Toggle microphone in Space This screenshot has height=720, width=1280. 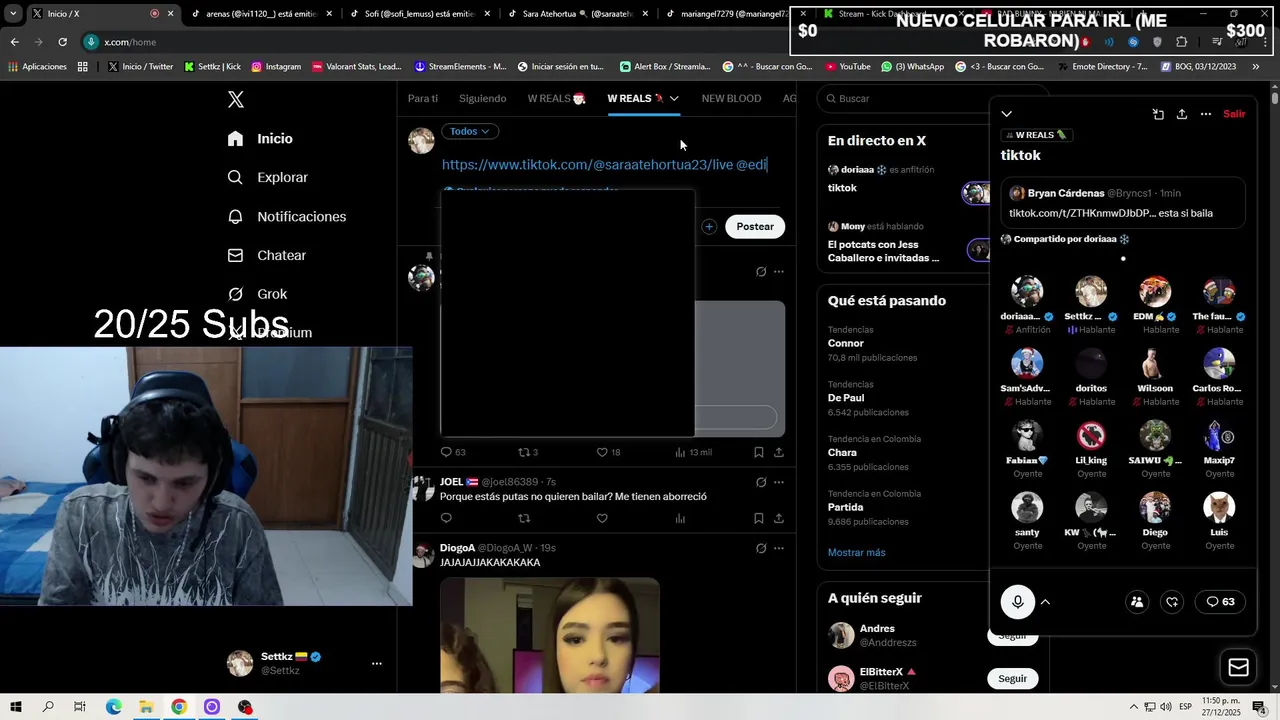[1018, 602]
